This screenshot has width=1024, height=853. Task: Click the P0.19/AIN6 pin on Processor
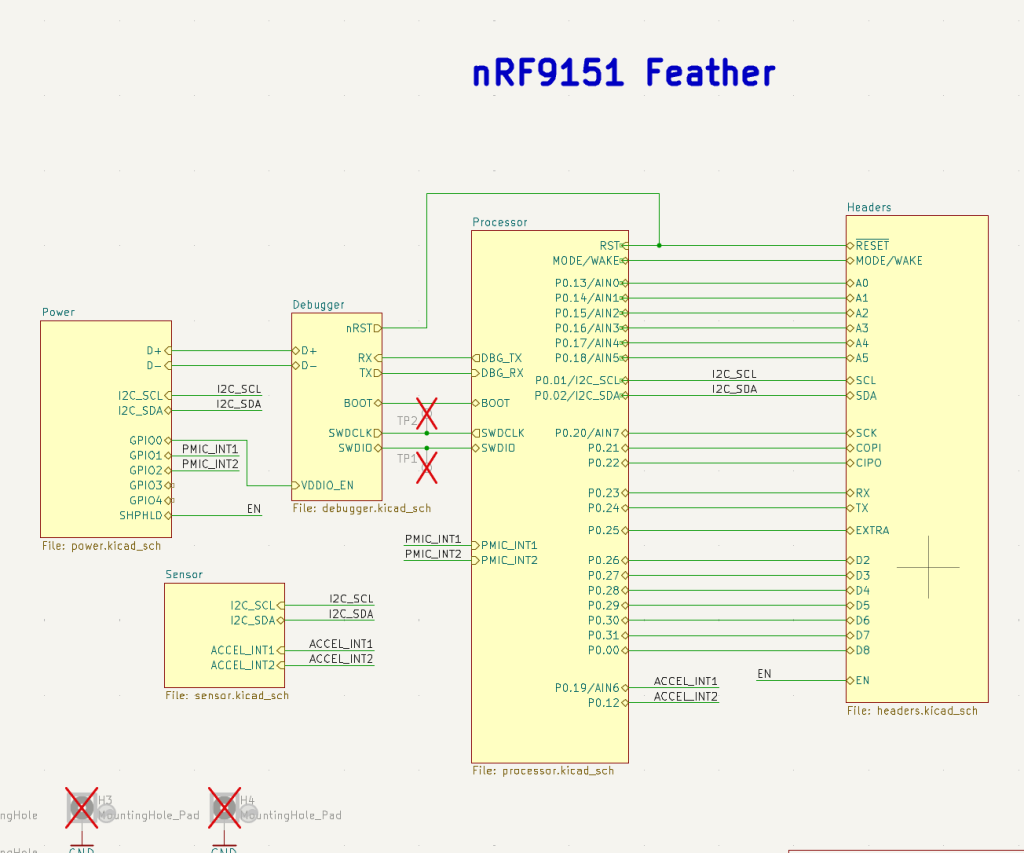click(592, 688)
